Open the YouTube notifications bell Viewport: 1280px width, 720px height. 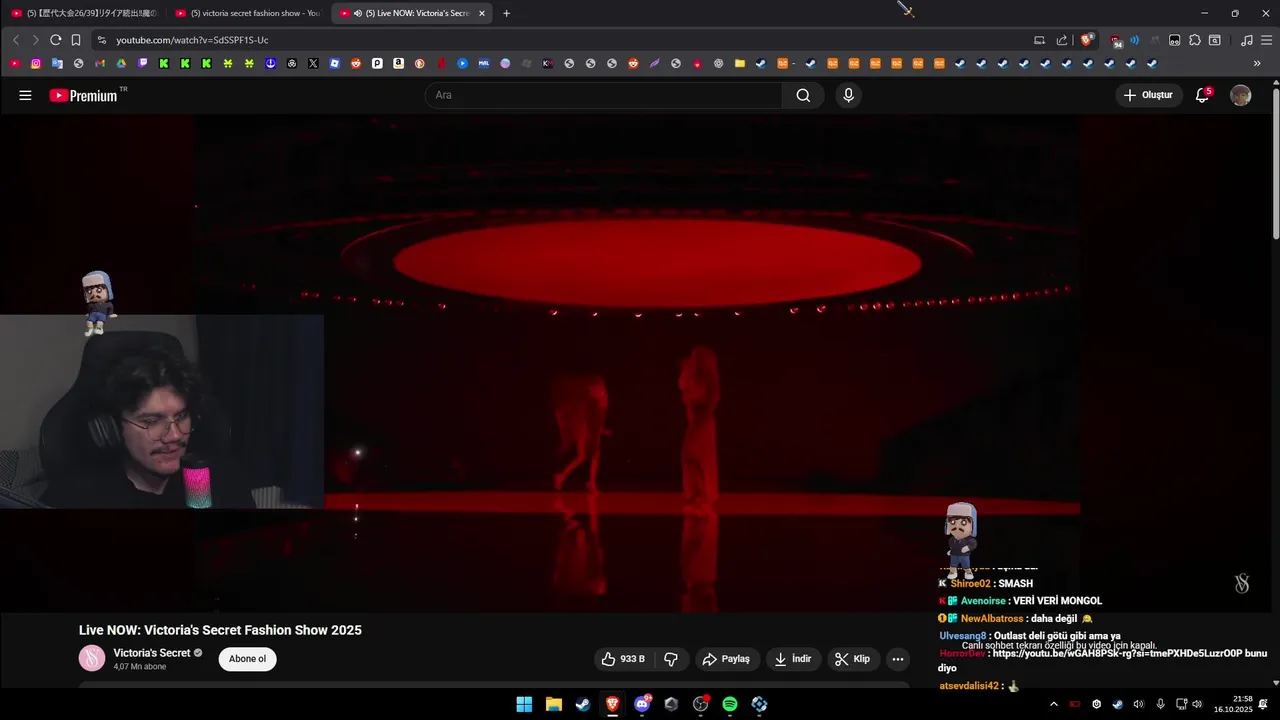tap(1203, 95)
